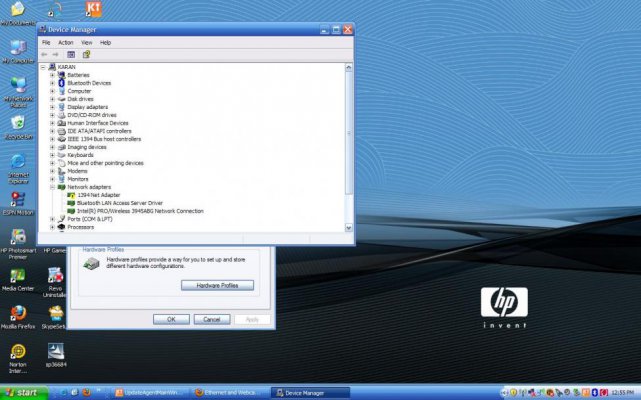Image resolution: width=641 pixels, height=400 pixels.
Task: Switch to the Ethernet and Webca taskbar button
Action: click(x=229, y=393)
